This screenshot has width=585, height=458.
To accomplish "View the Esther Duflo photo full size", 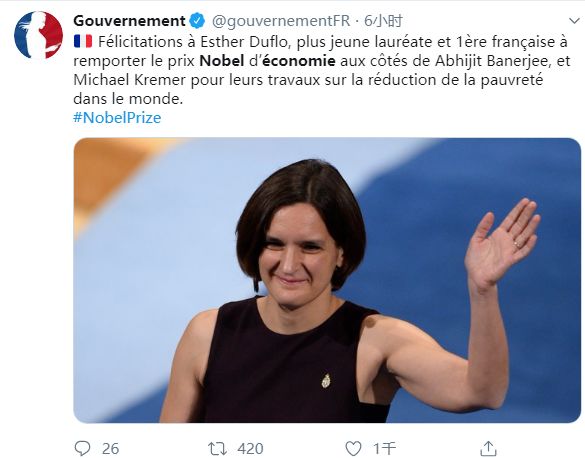I will 327,280.
